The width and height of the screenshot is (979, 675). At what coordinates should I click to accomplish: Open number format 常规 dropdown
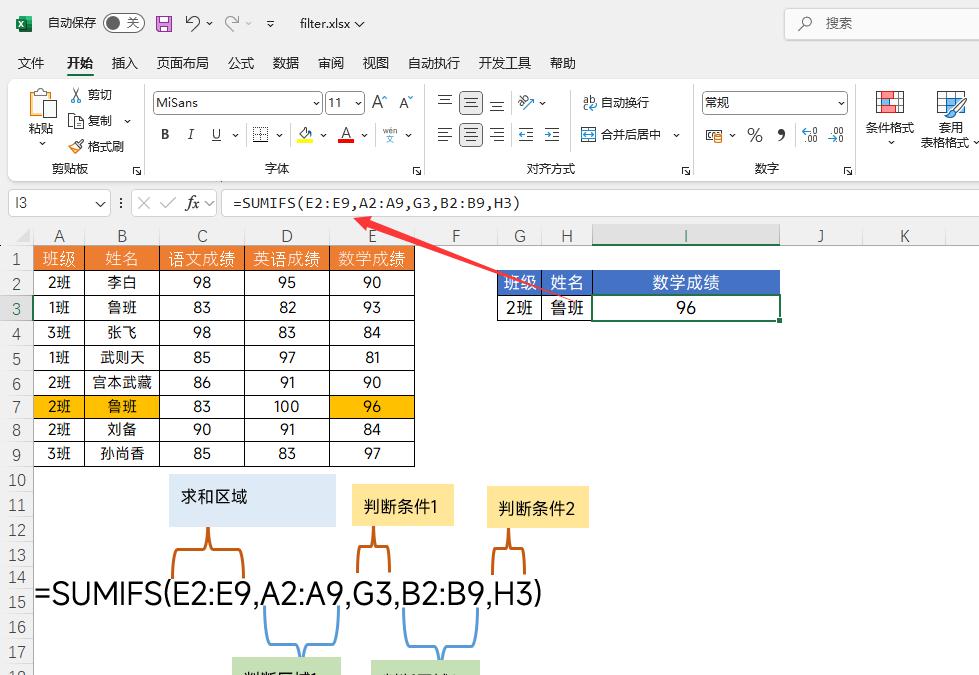pos(841,103)
